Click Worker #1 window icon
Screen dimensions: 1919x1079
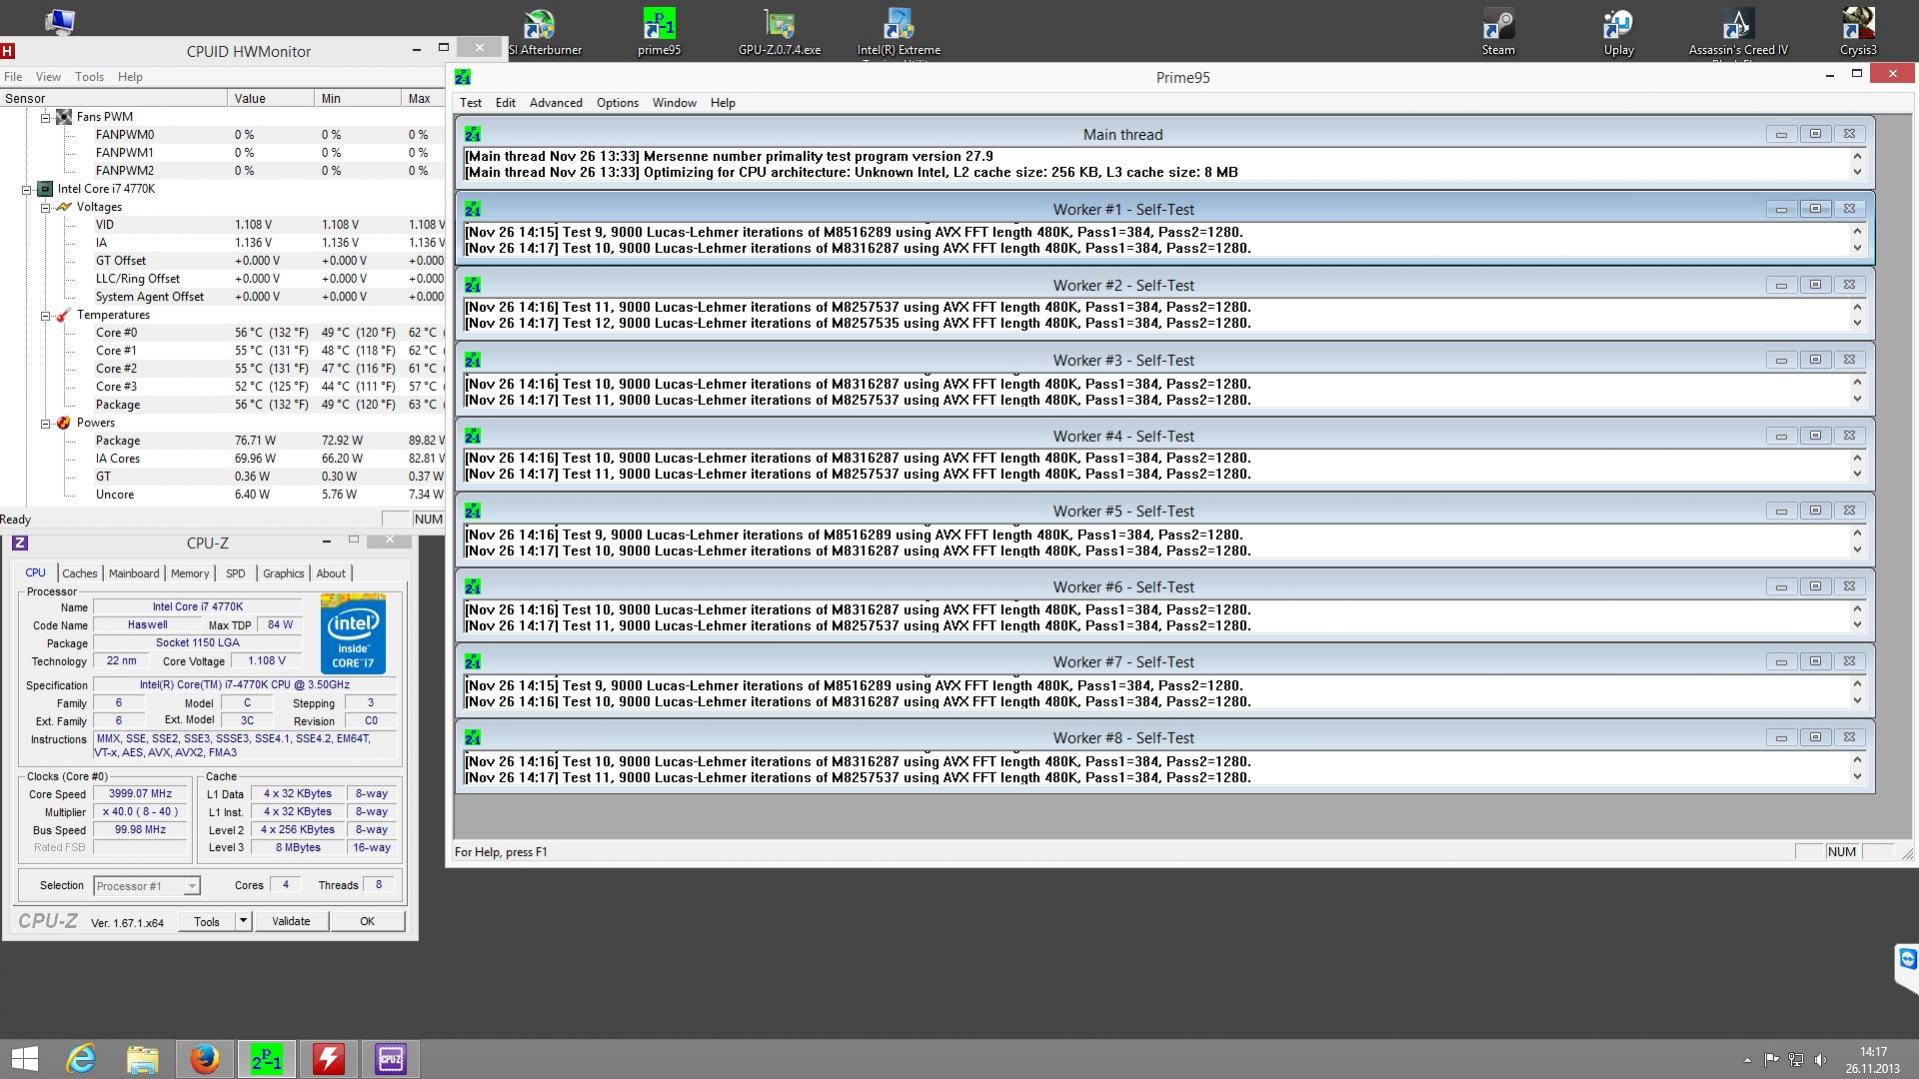[473, 209]
